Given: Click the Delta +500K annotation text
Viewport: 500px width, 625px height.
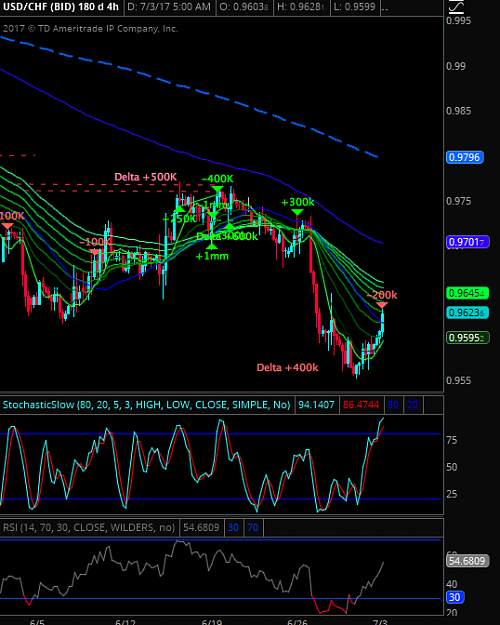Looking at the screenshot, I should click(145, 177).
